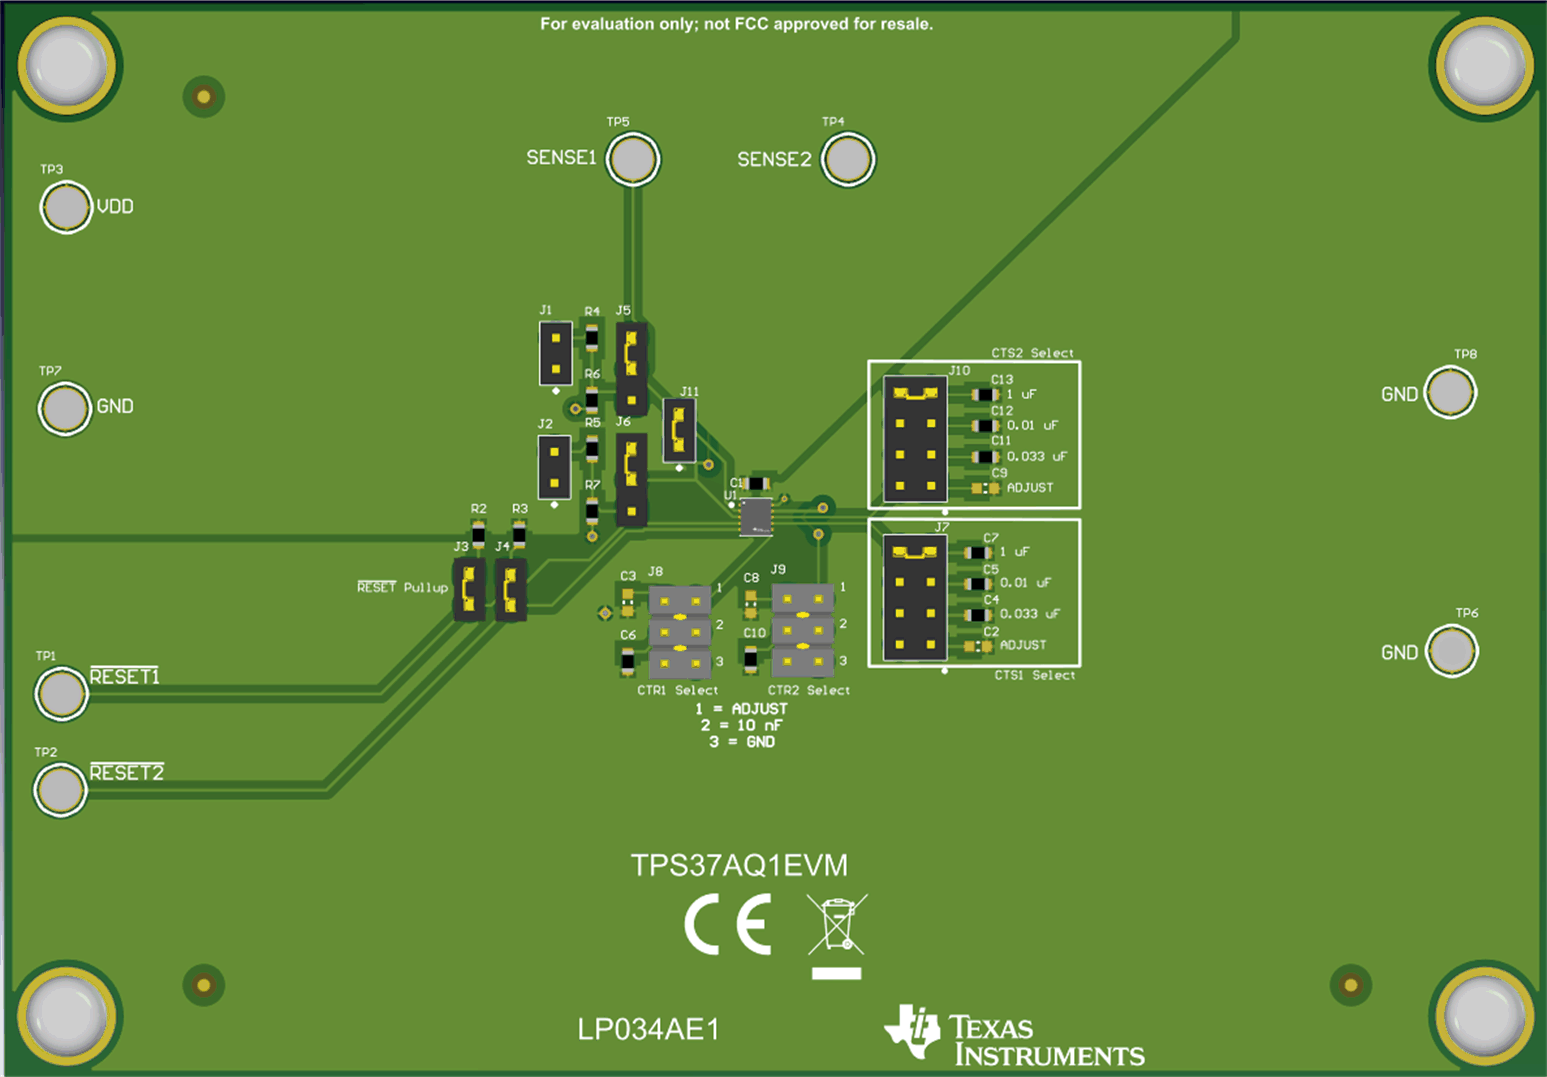
Task: Select the TP7 GND test point pad
Action: tap(65, 408)
